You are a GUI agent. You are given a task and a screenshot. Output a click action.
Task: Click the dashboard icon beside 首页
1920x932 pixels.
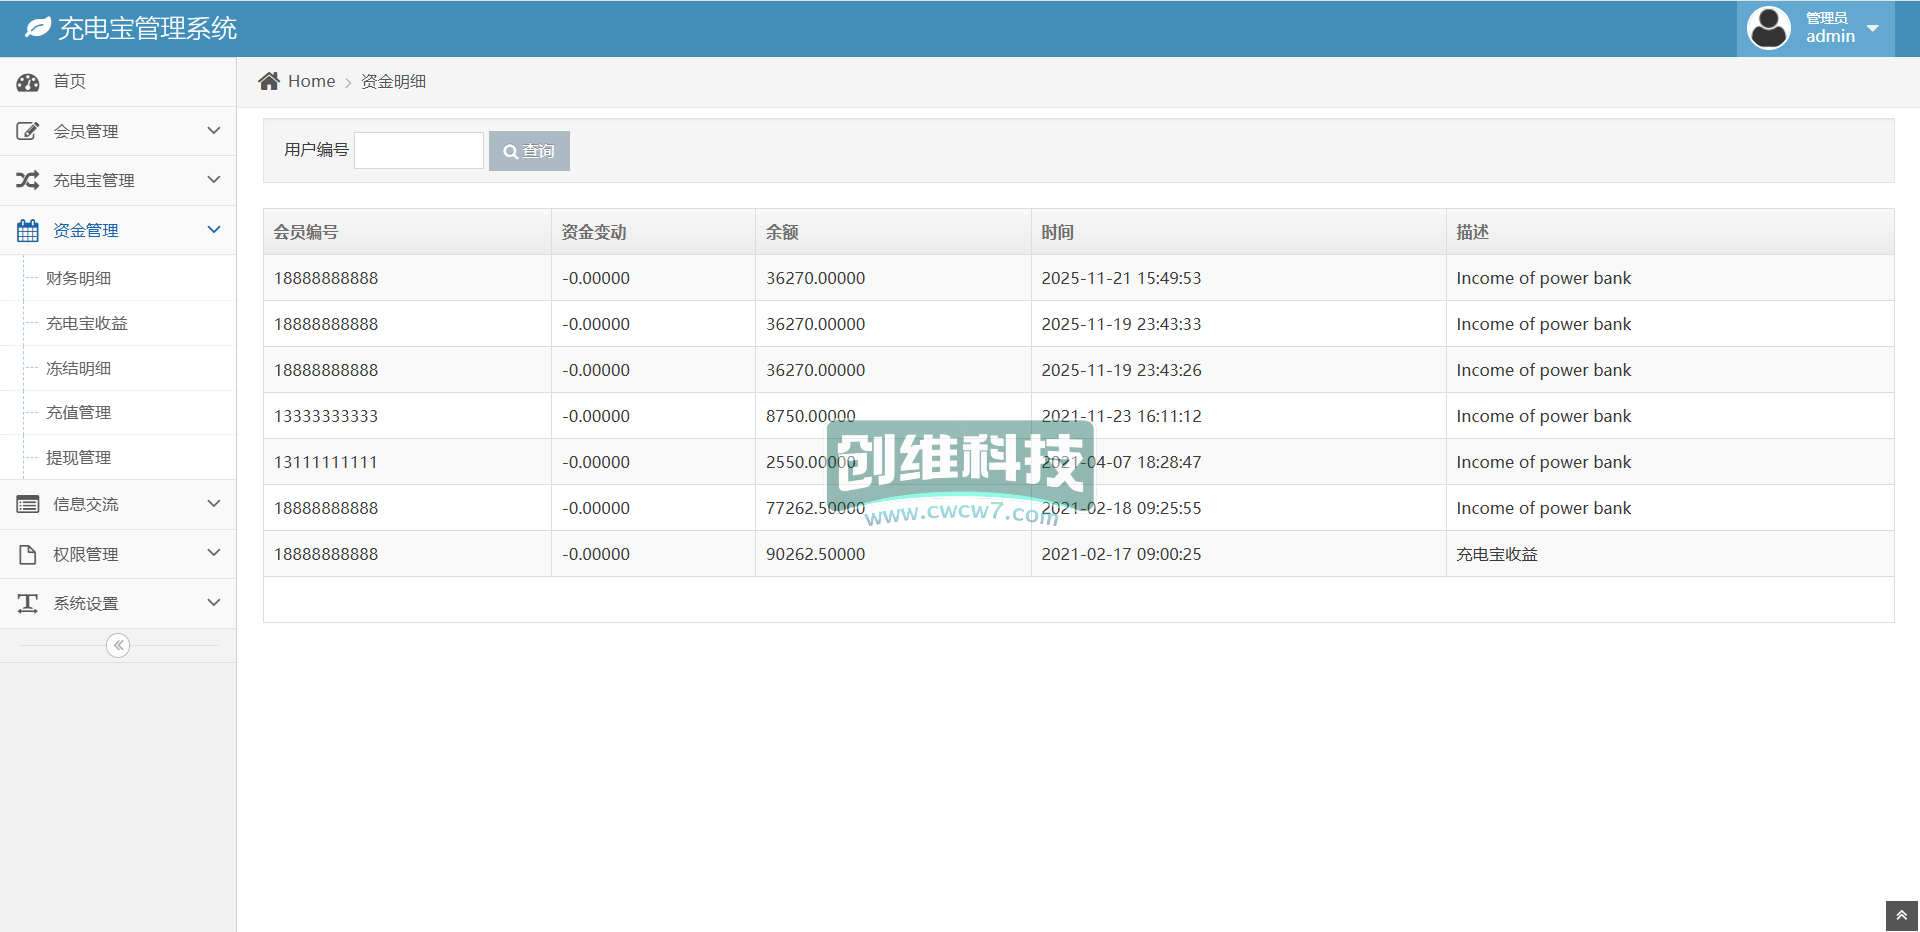pyautogui.click(x=28, y=82)
